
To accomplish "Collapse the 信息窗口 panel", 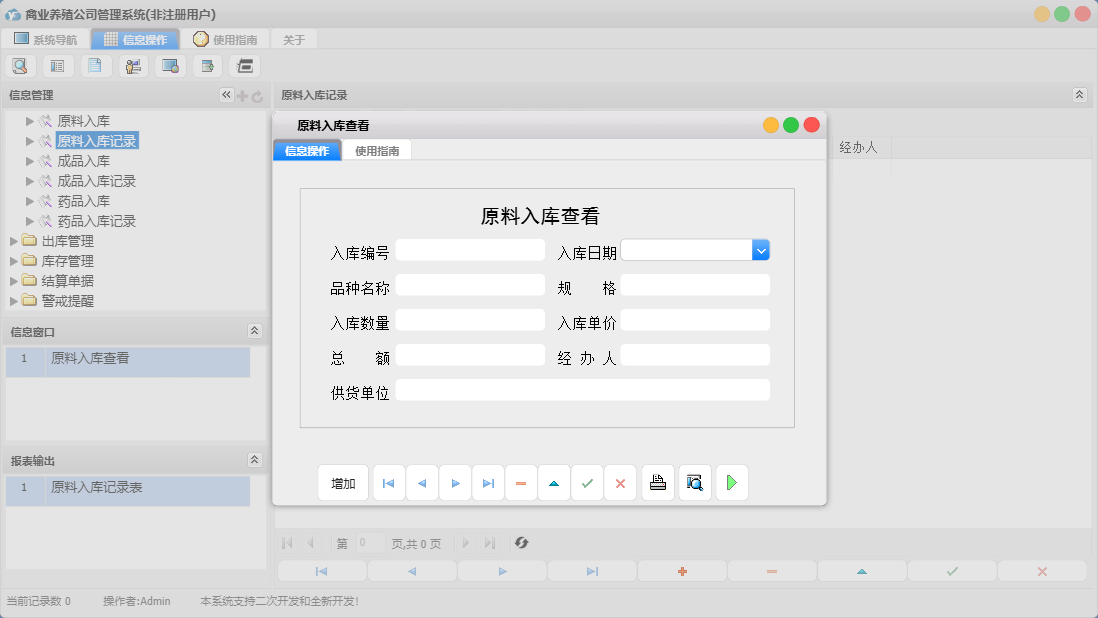I will pos(255,330).
